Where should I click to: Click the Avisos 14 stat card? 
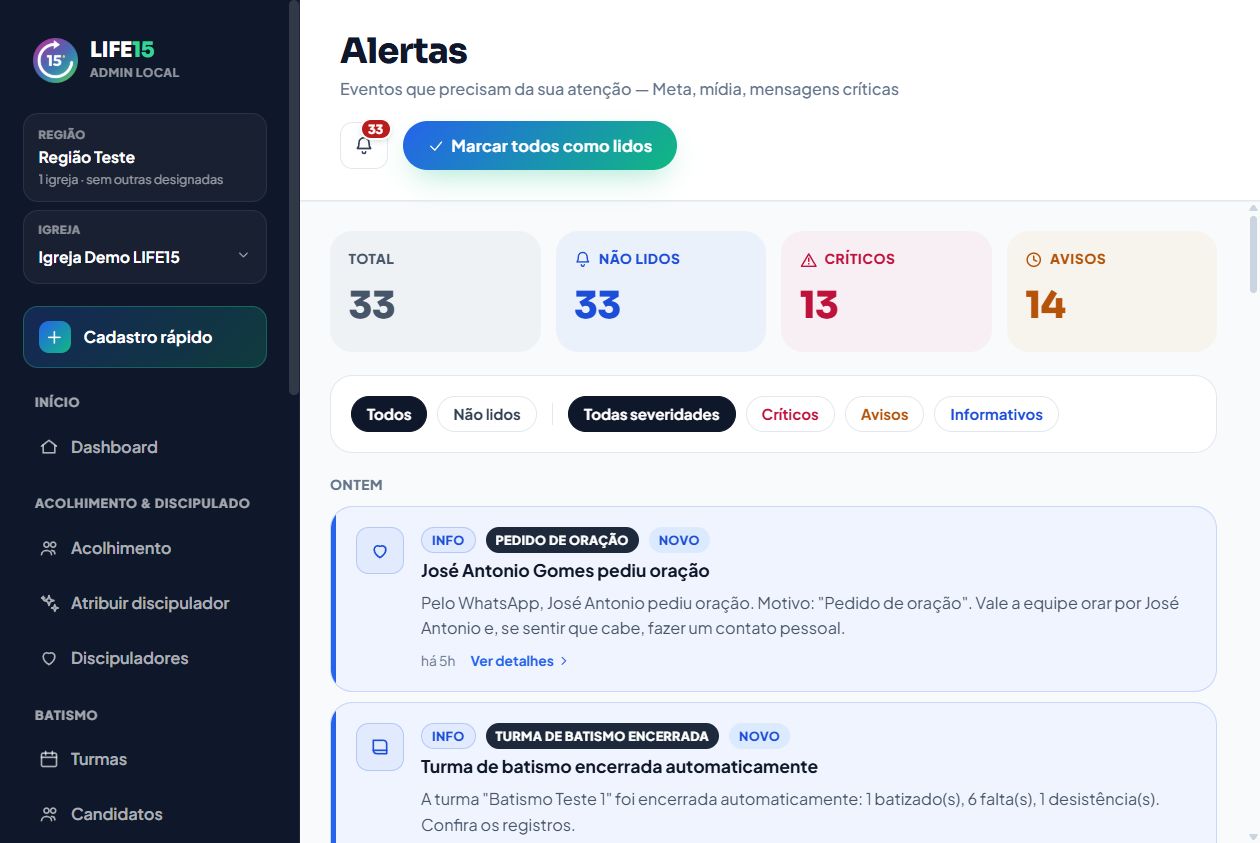tap(1112, 291)
